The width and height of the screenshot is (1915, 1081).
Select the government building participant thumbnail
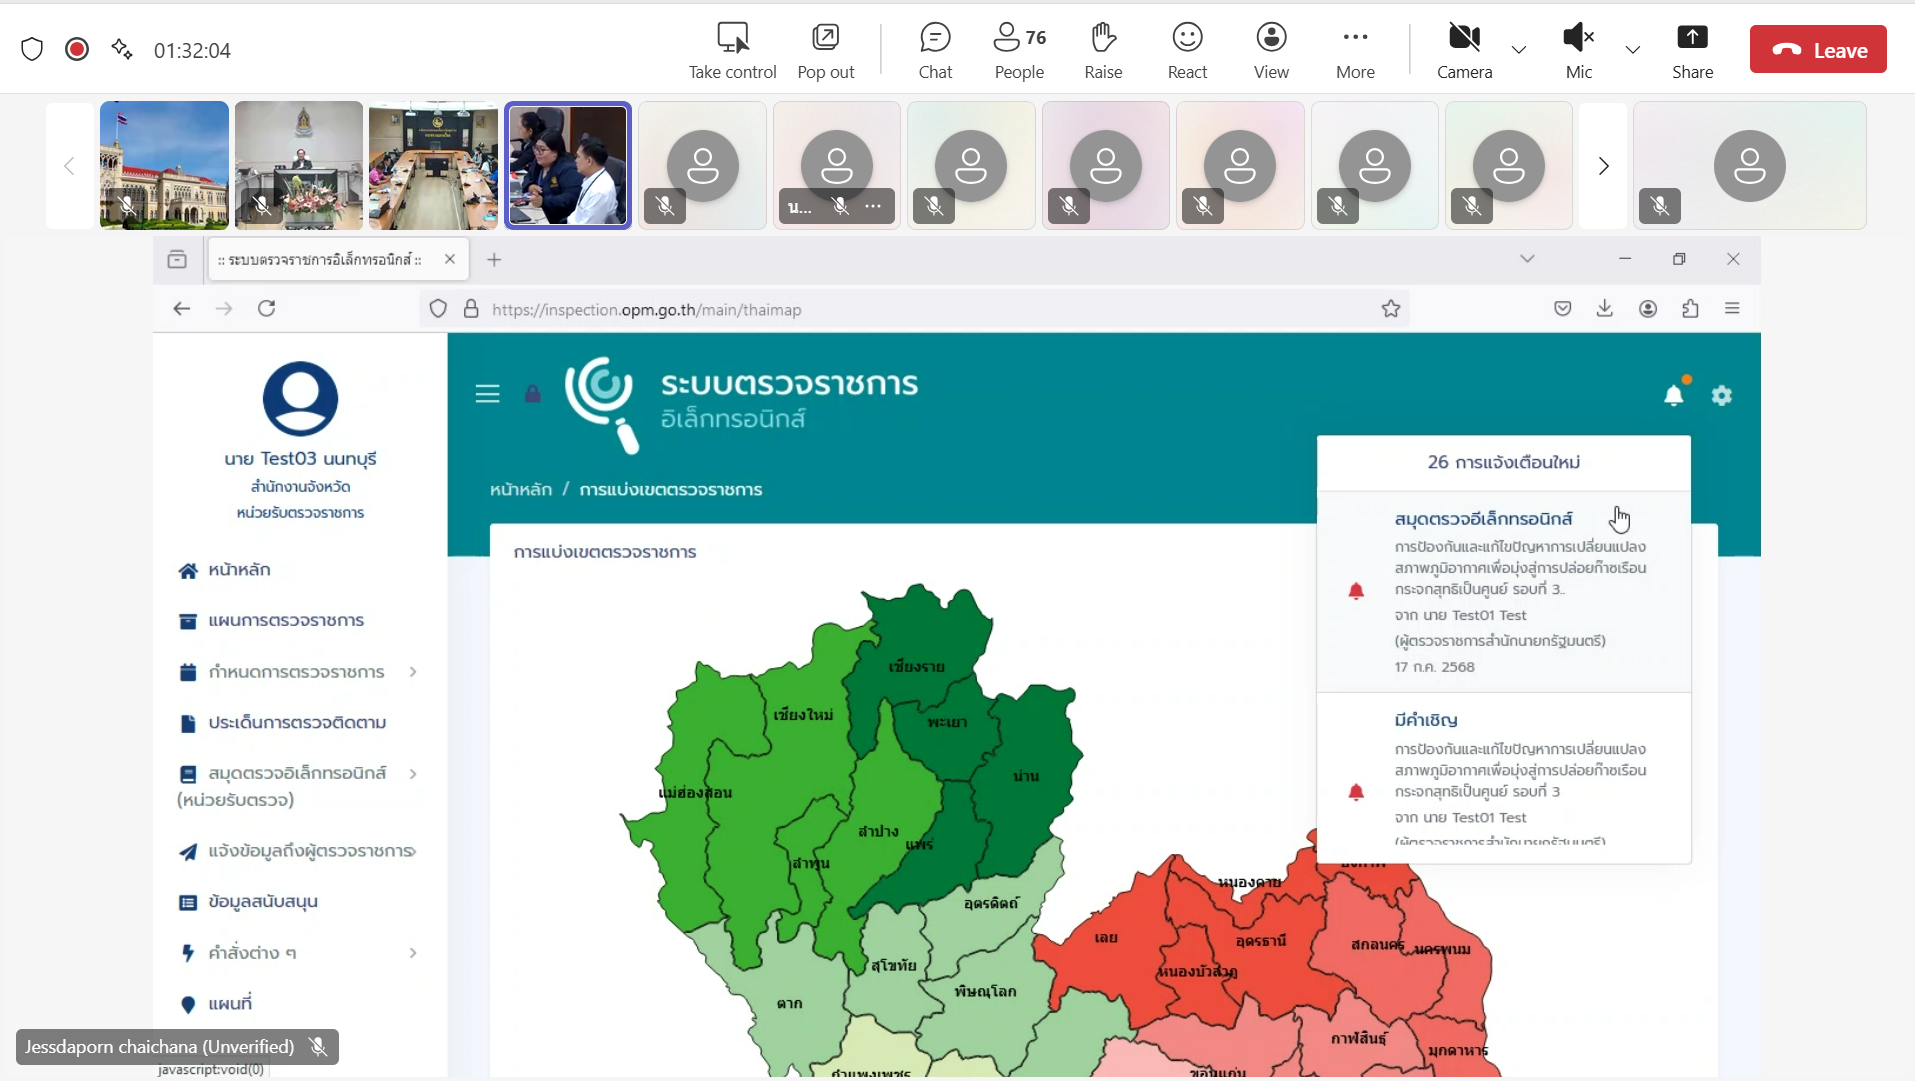(164, 165)
